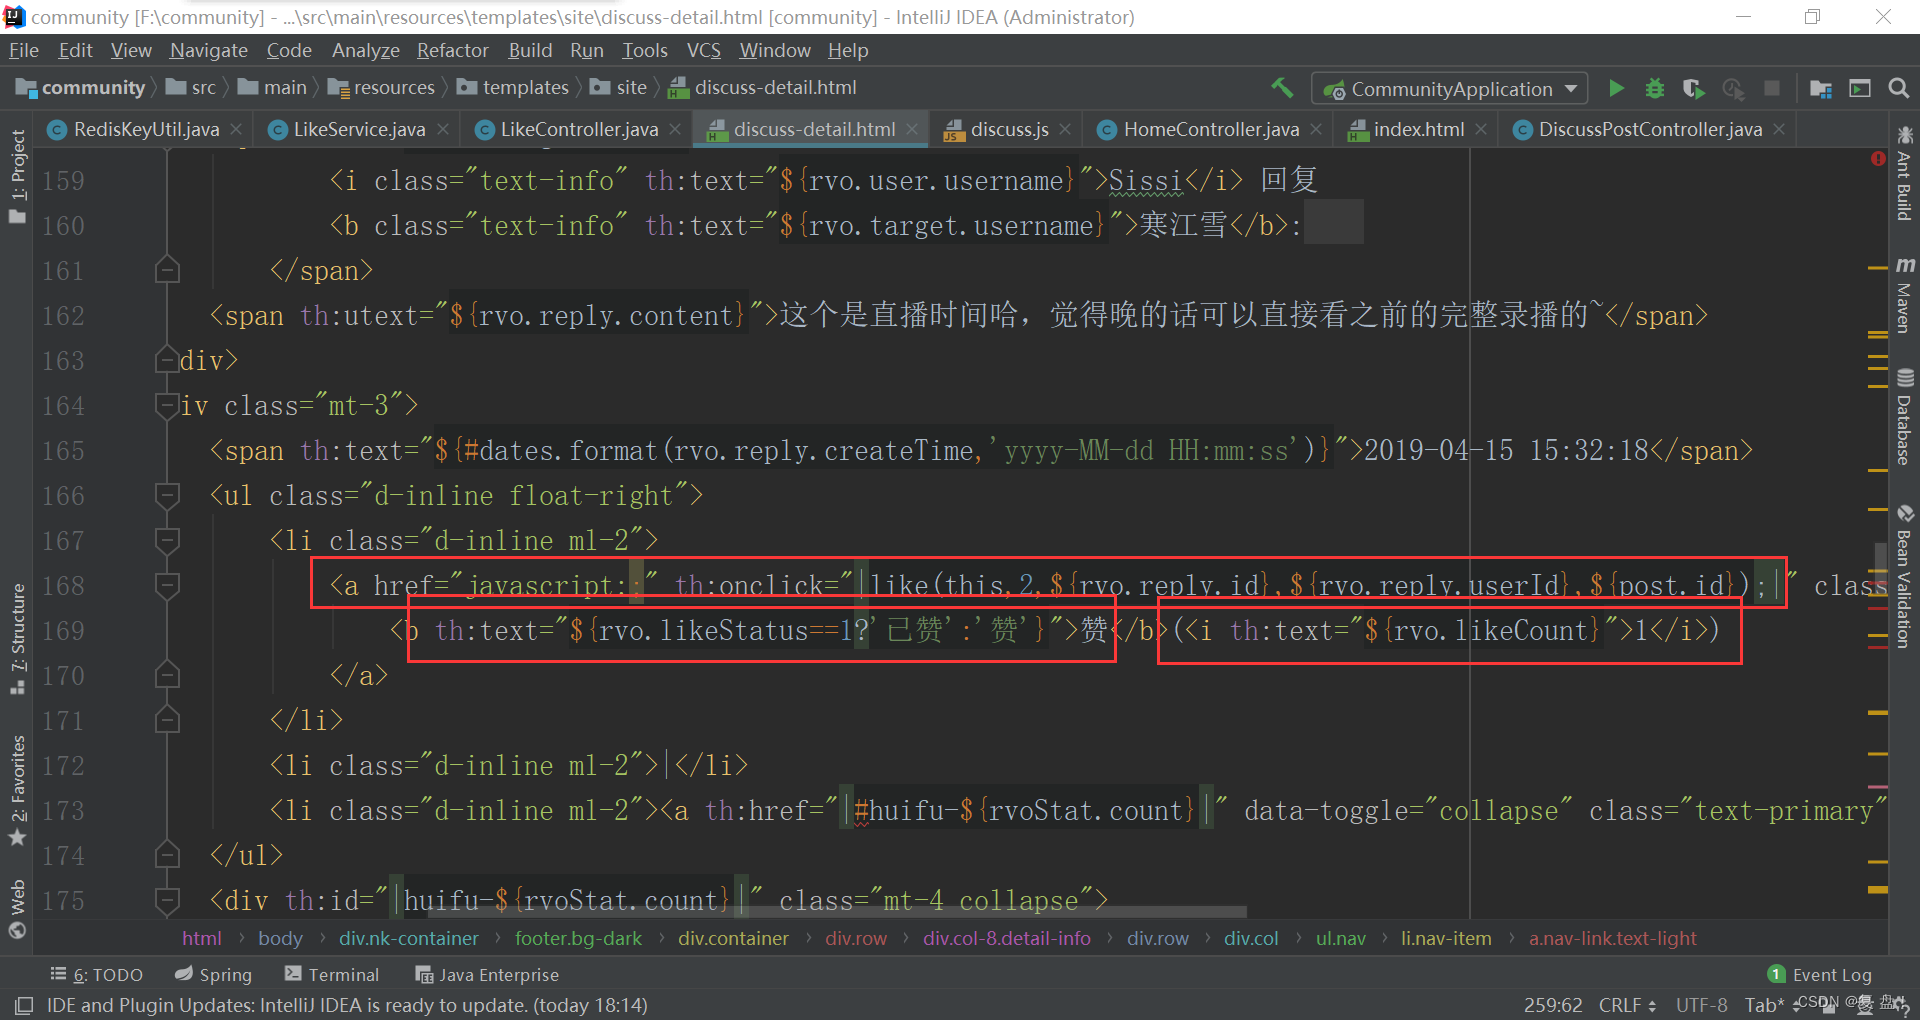This screenshot has width=1920, height=1020.
Task: Select ul.nav in the breadcrumb bar
Action: (1341, 939)
